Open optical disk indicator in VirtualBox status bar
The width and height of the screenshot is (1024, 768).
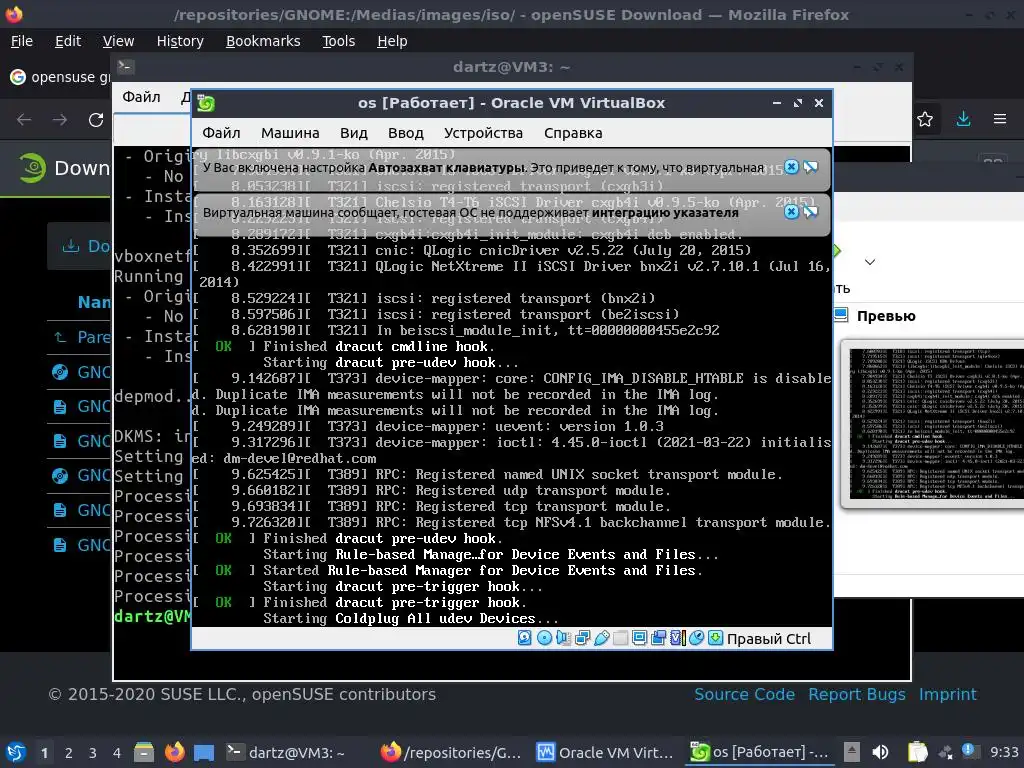pos(544,638)
